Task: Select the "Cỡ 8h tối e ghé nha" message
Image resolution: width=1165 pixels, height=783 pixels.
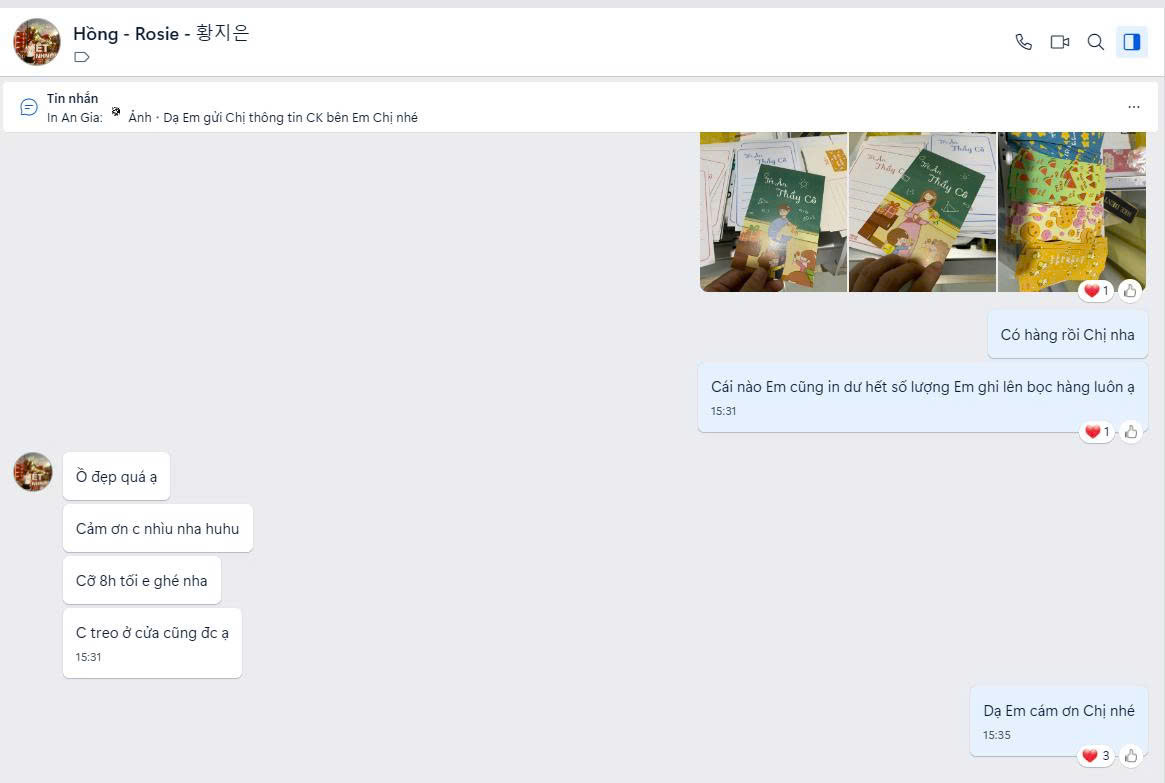Action: pyautogui.click(x=142, y=581)
